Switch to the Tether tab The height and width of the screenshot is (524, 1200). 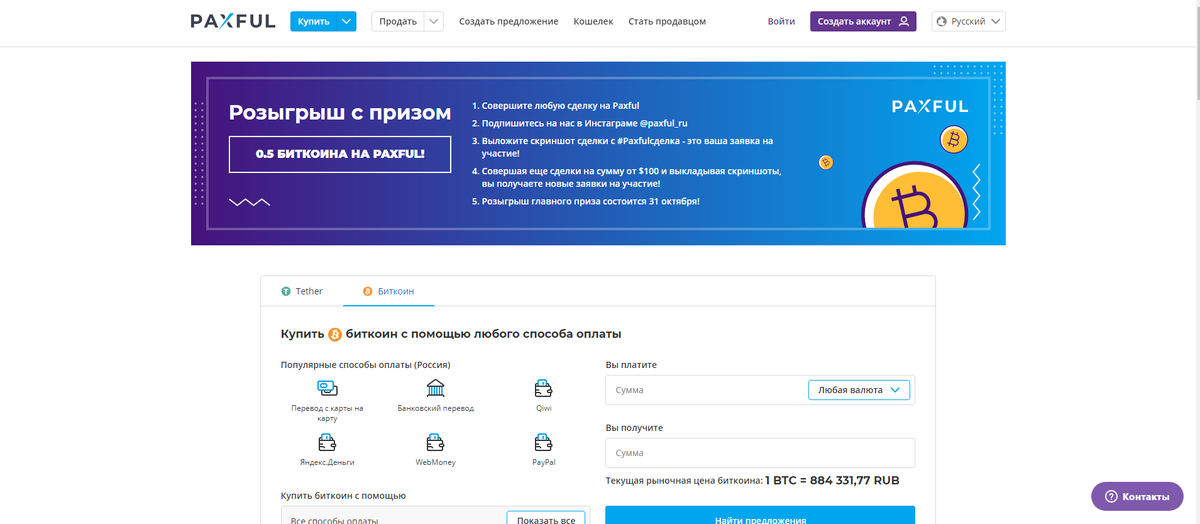coord(302,291)
